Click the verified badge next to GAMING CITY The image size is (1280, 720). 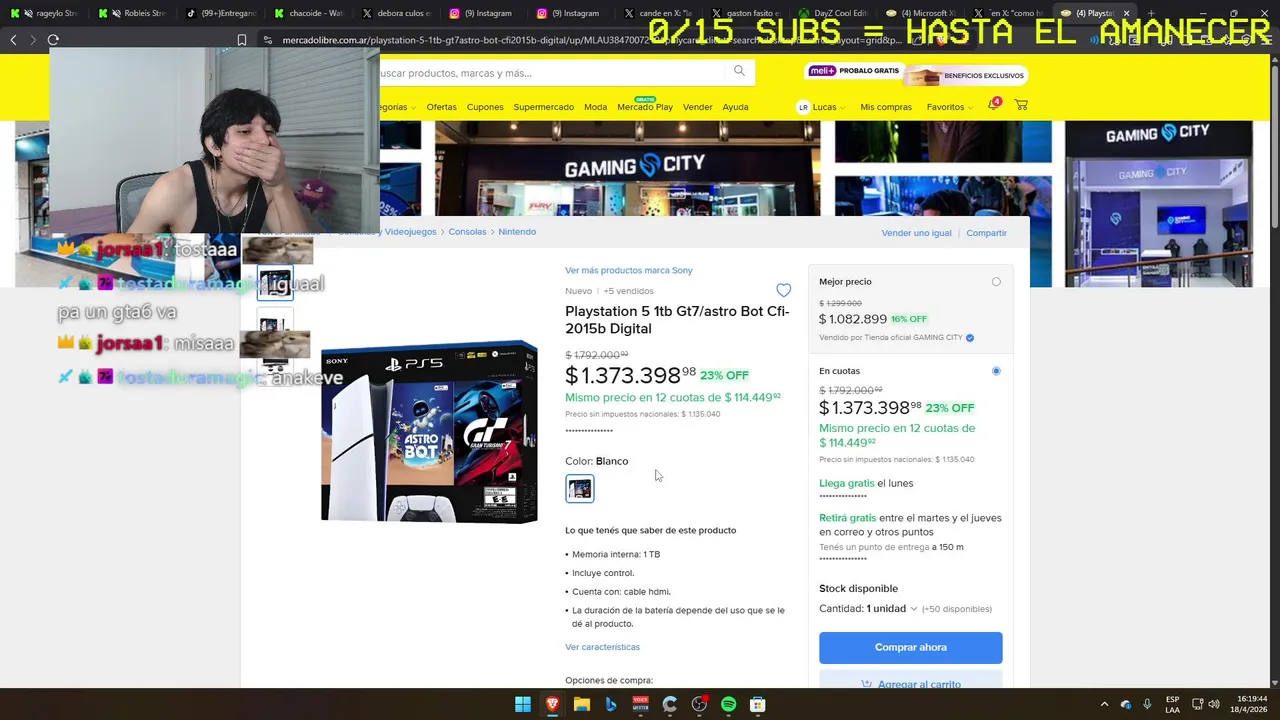tap(970, 338)
